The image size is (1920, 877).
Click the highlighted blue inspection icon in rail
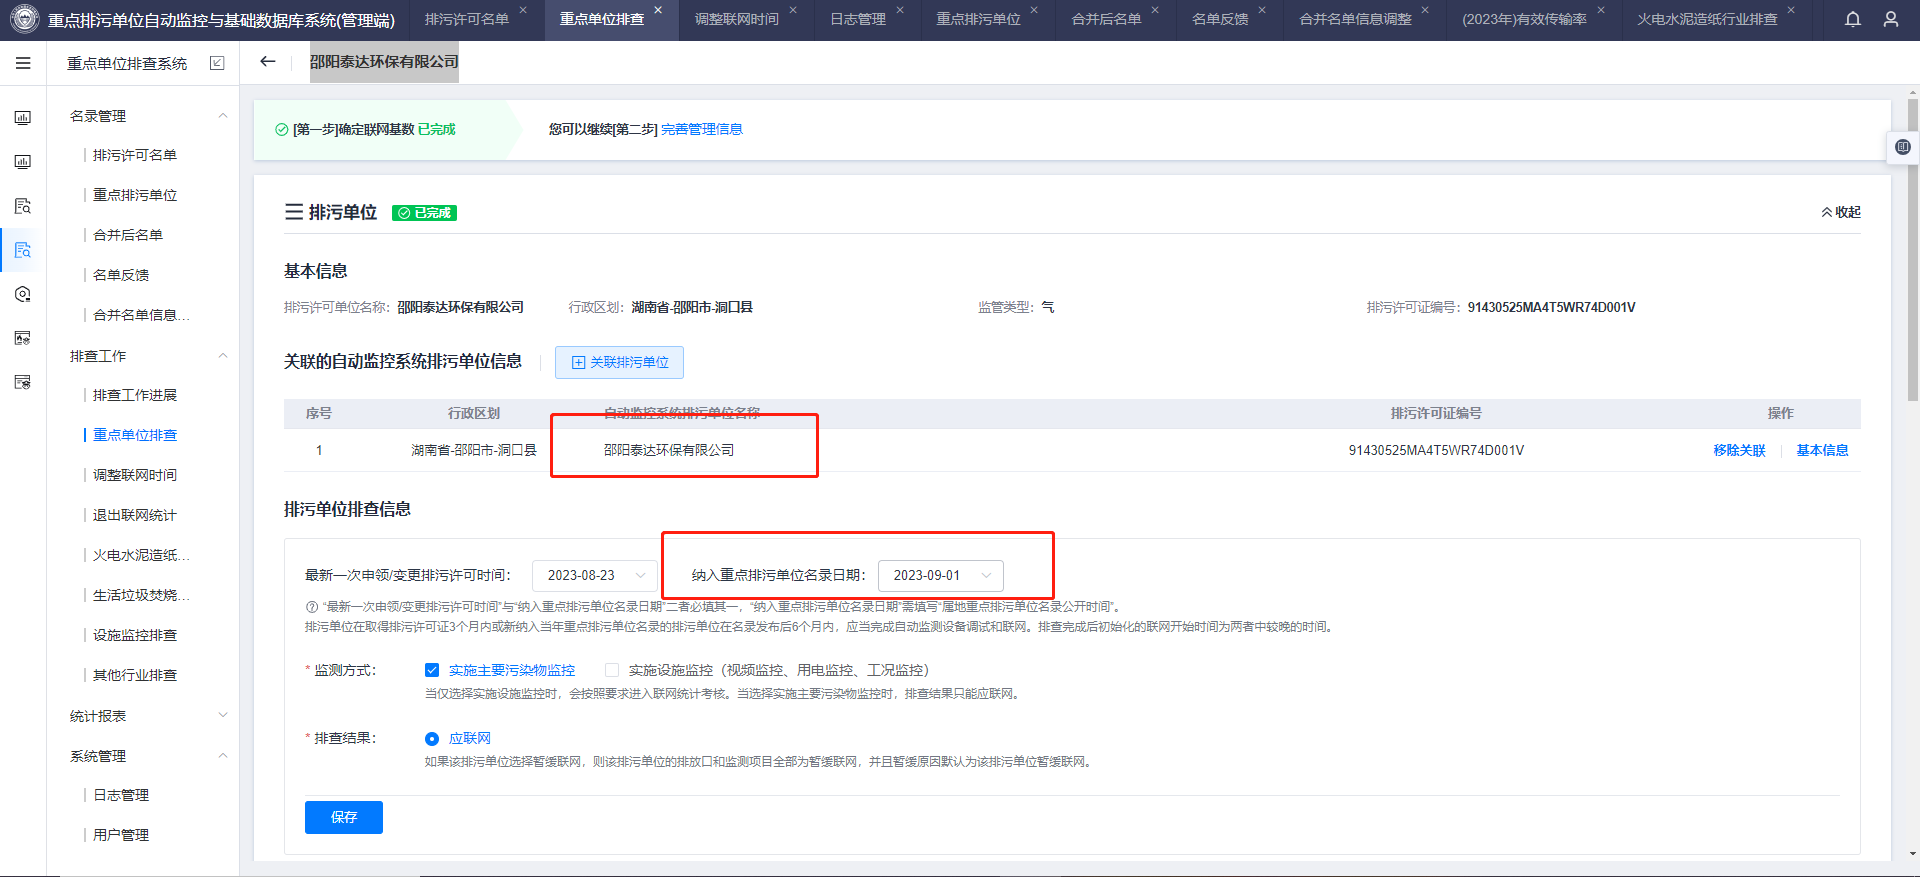(x=23, y=250)
